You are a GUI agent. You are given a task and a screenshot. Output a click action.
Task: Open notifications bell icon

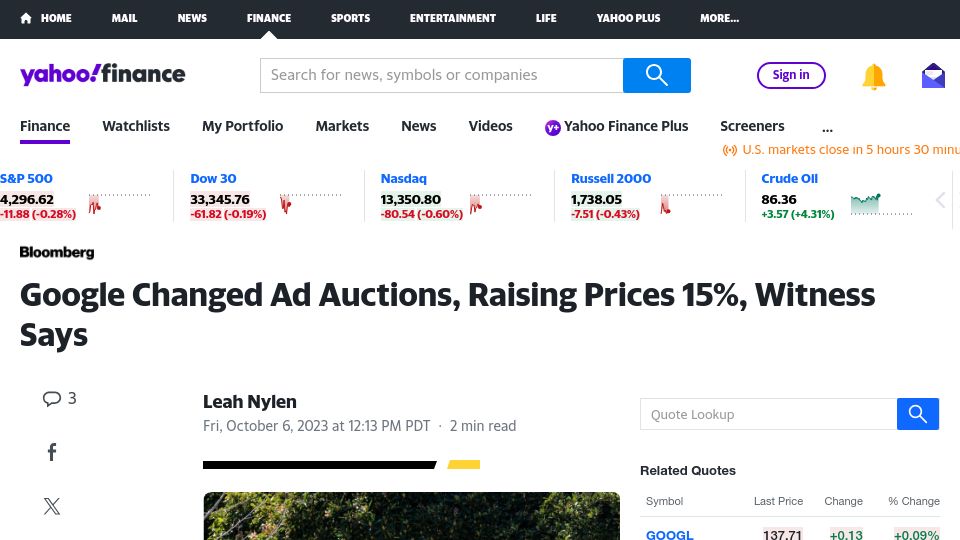[874, 77]
